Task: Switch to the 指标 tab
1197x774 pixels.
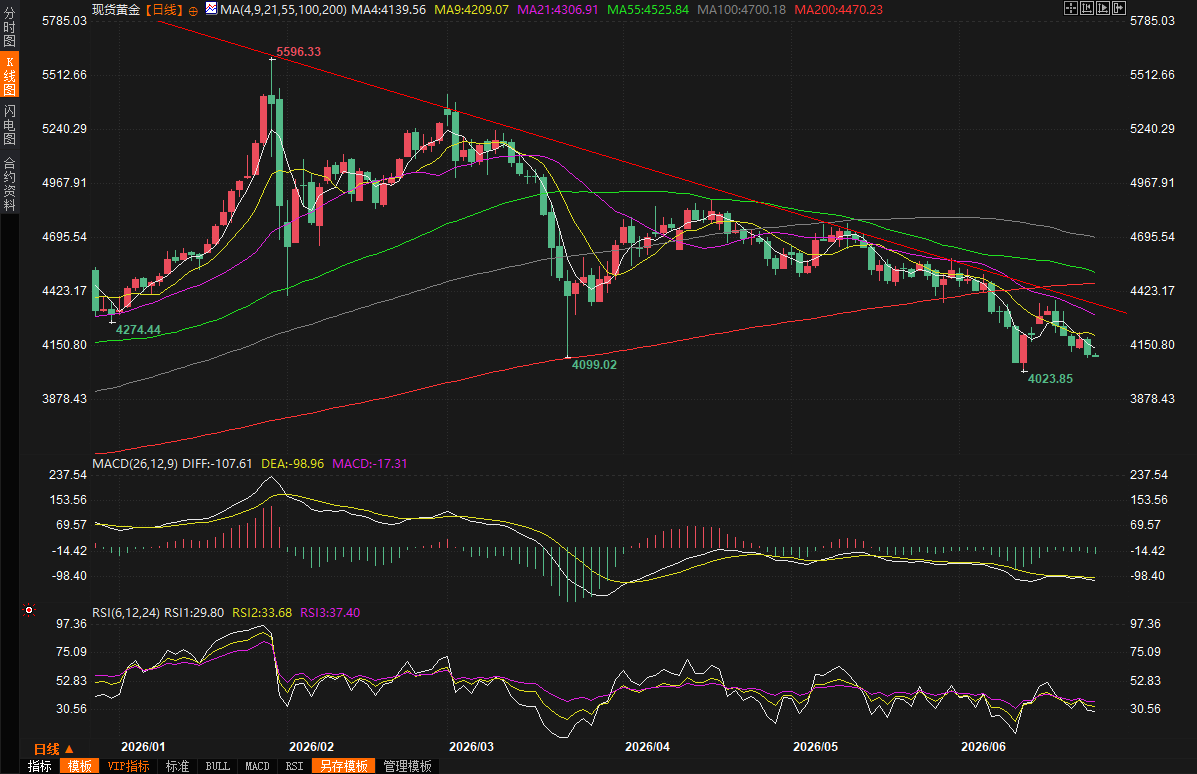Action: [40, 766]
